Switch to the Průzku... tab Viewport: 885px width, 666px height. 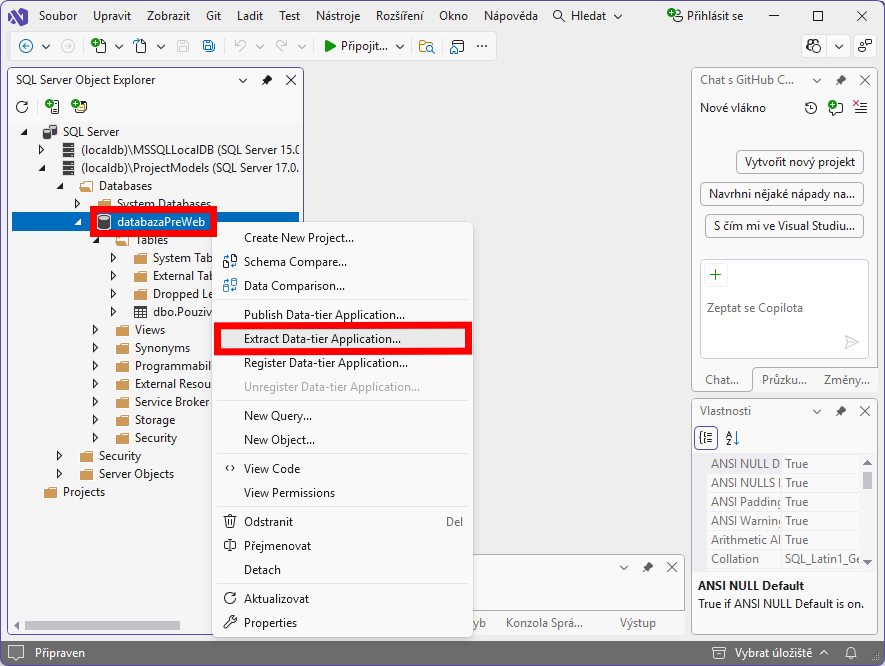pos(784,380)
